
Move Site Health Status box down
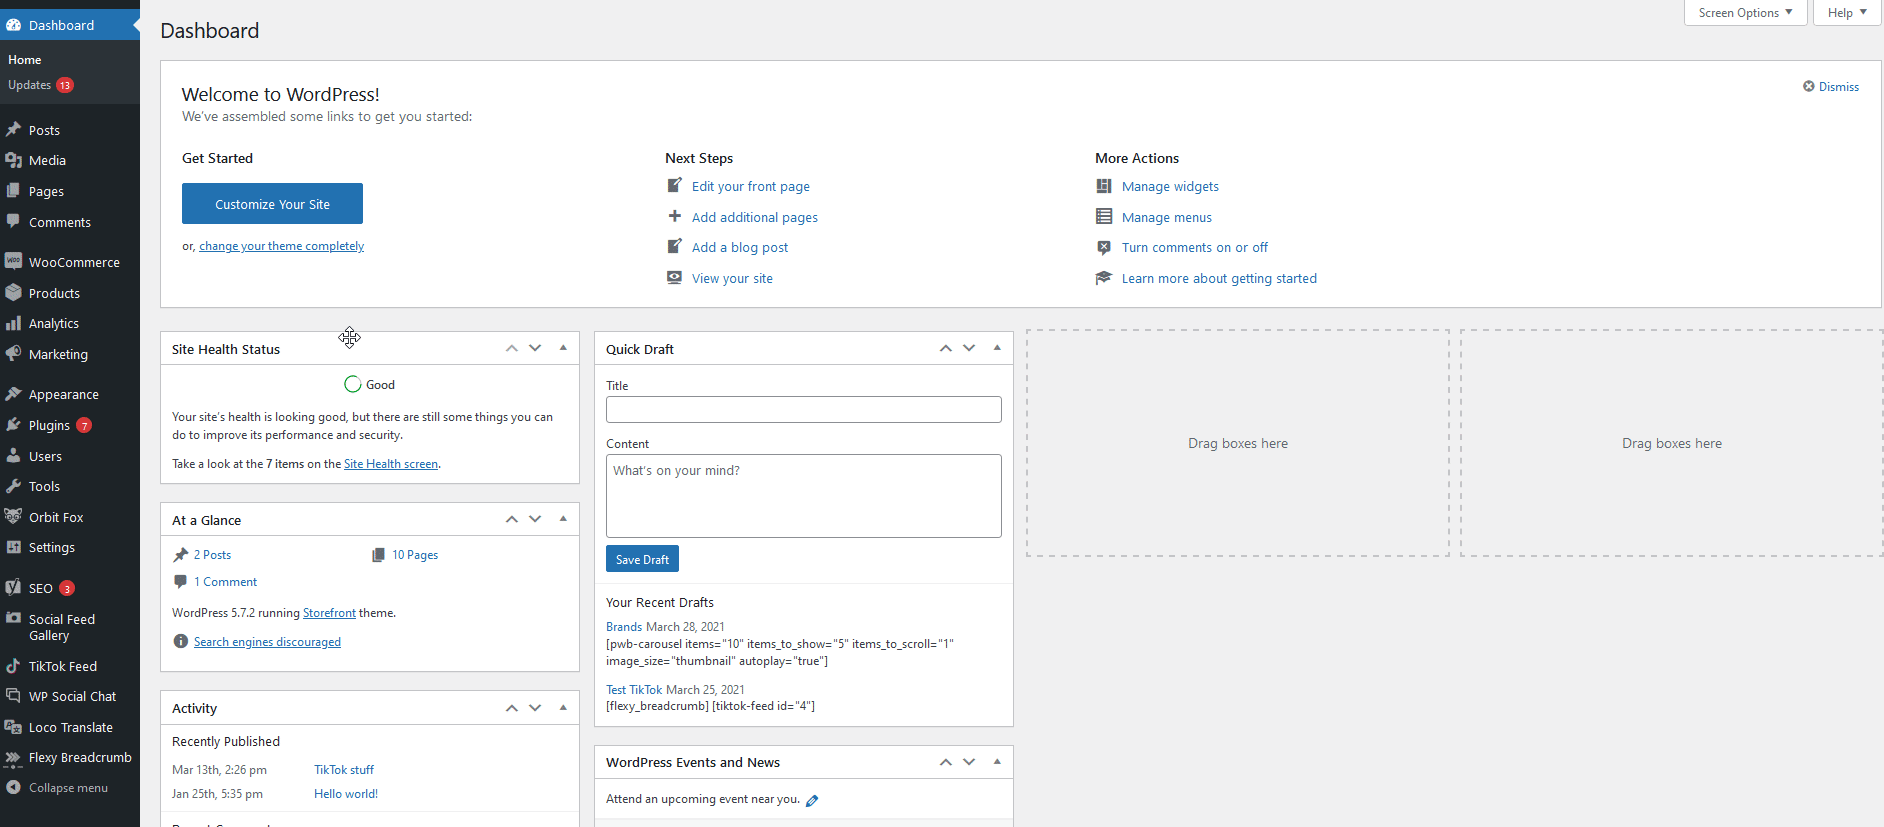tap(535, 348)
